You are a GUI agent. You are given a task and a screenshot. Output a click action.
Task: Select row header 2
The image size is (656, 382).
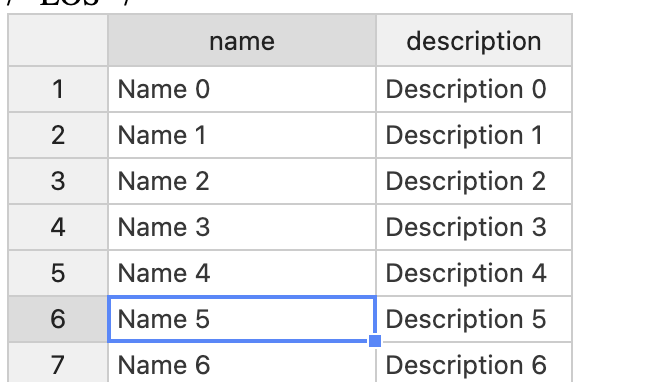click(x=58, y=135)
